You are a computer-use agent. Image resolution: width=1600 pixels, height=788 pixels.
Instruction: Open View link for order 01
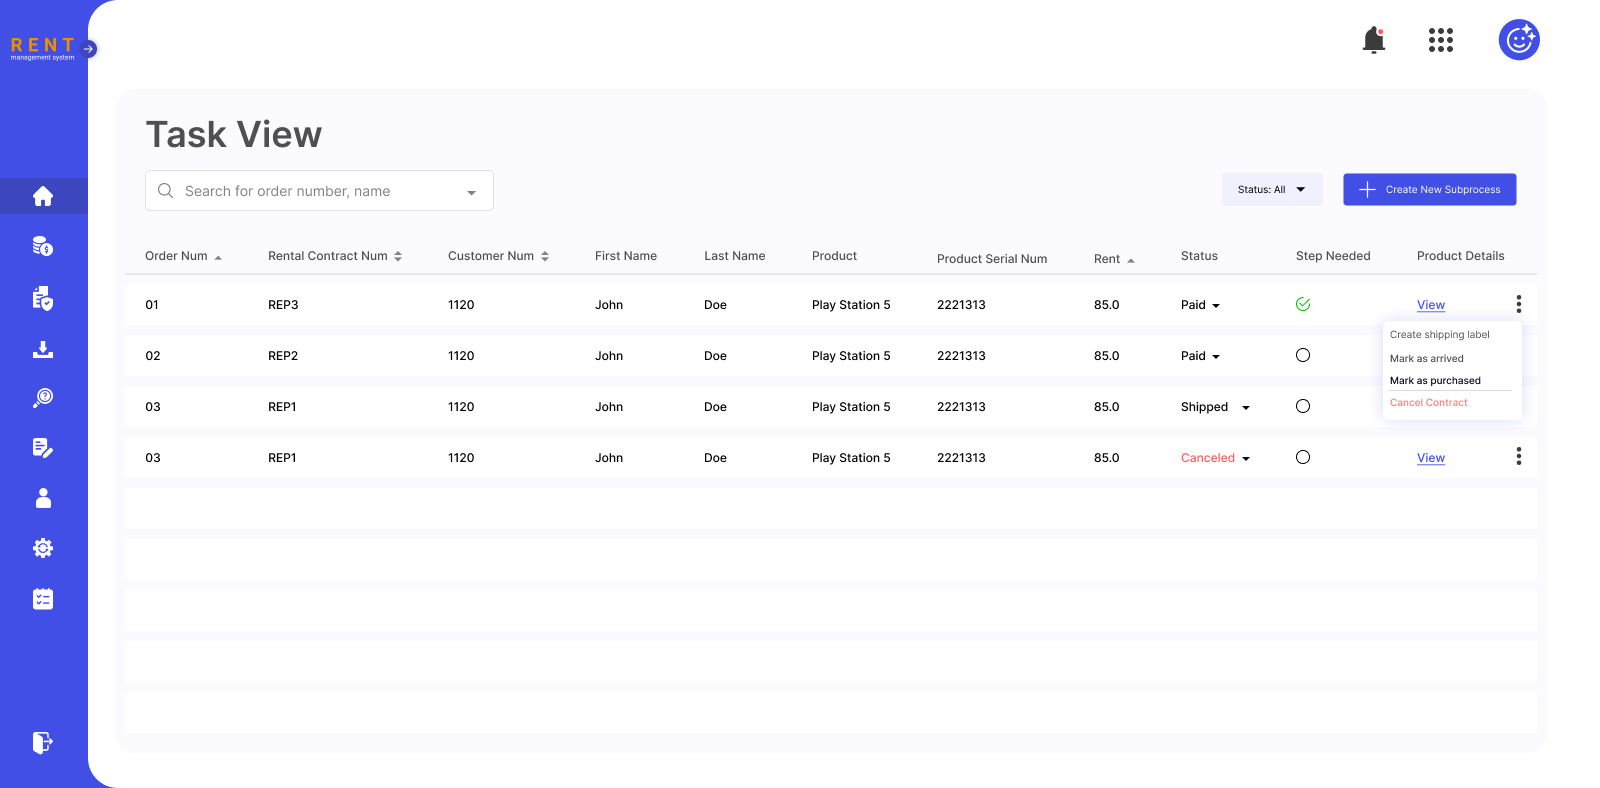click(1430, 305)
